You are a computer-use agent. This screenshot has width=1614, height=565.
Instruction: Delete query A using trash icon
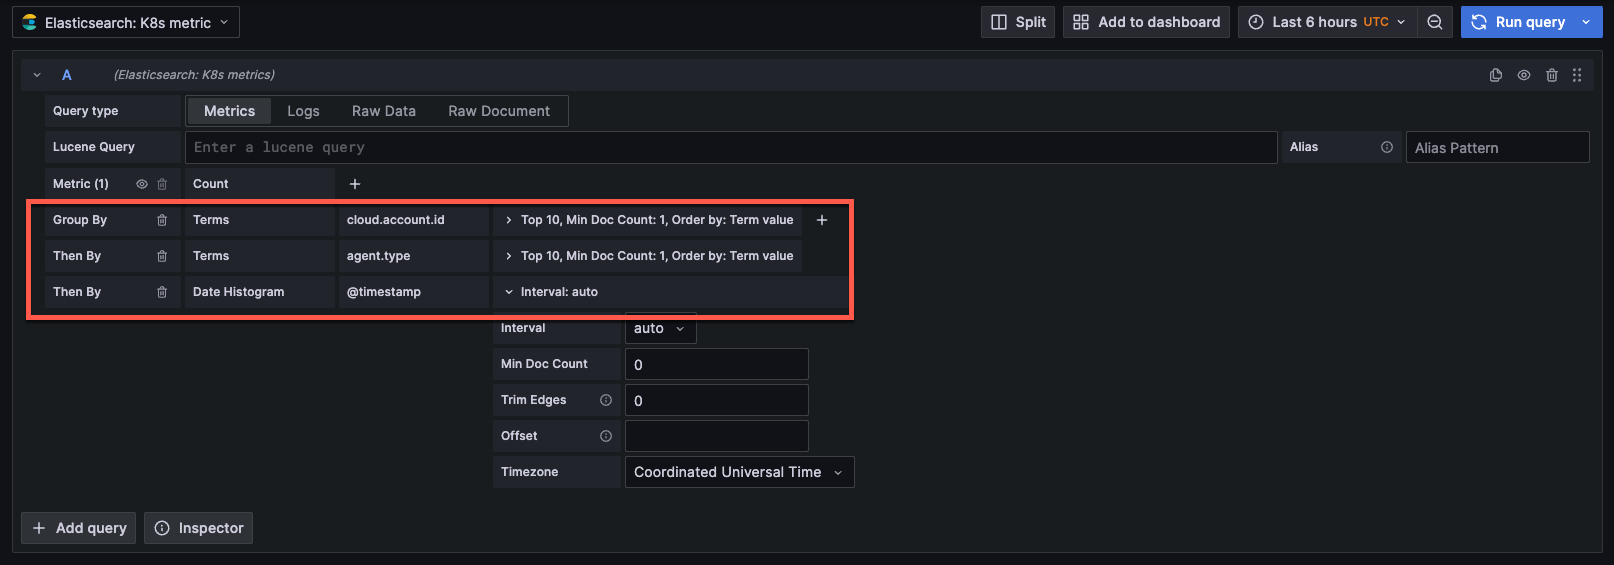coord(1552,75)
